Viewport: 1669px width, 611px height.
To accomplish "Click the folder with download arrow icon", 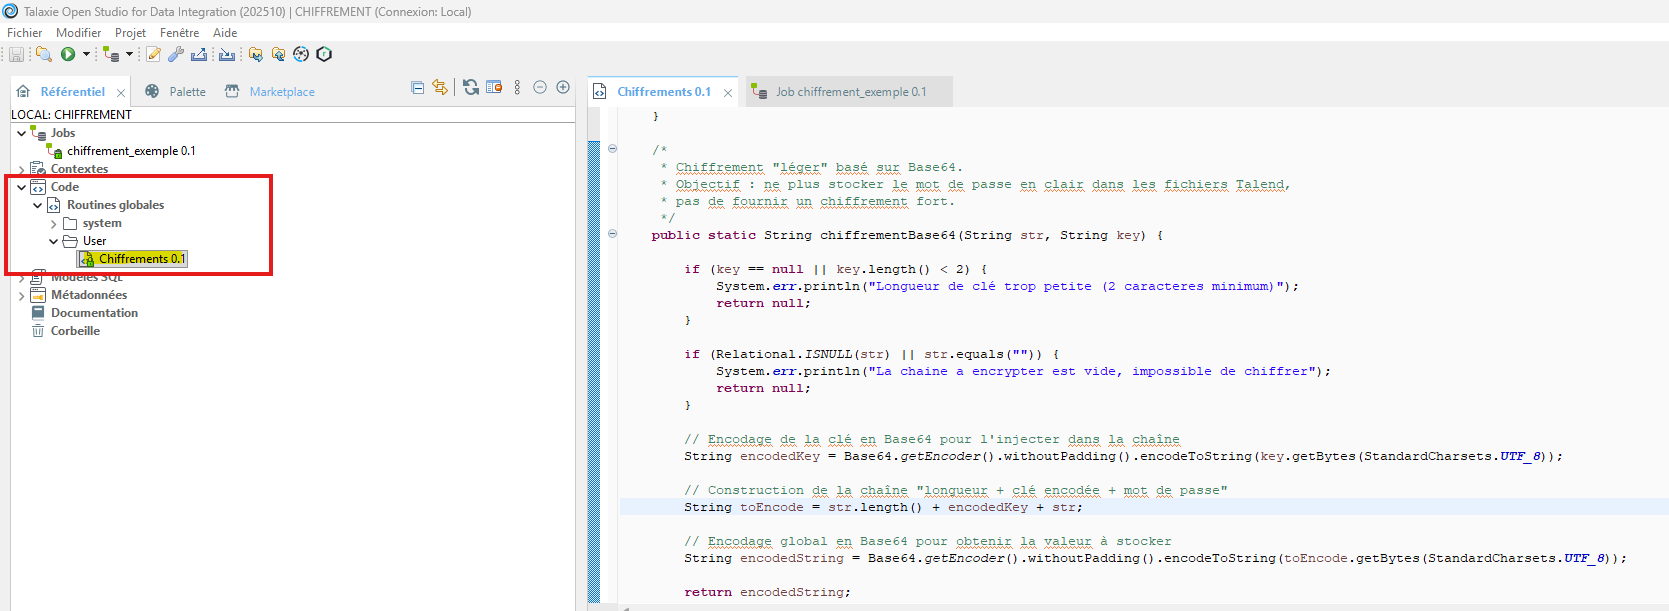I will click(x=256, y=54).
